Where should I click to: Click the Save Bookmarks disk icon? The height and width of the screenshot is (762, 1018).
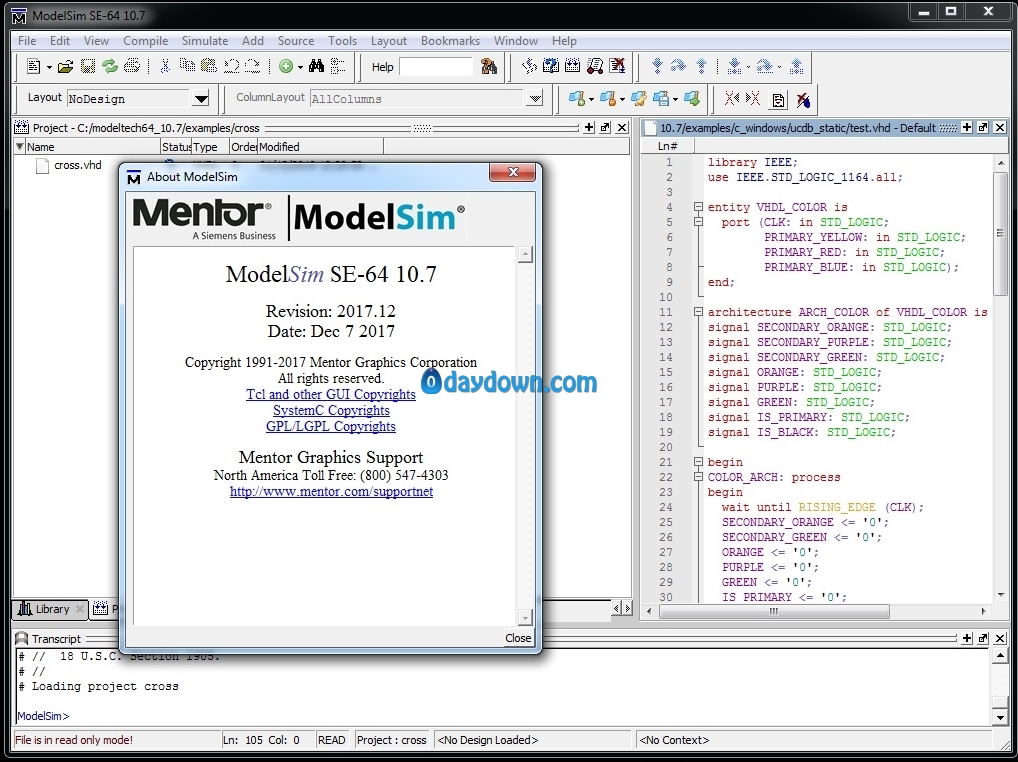(x=661, y=99)
